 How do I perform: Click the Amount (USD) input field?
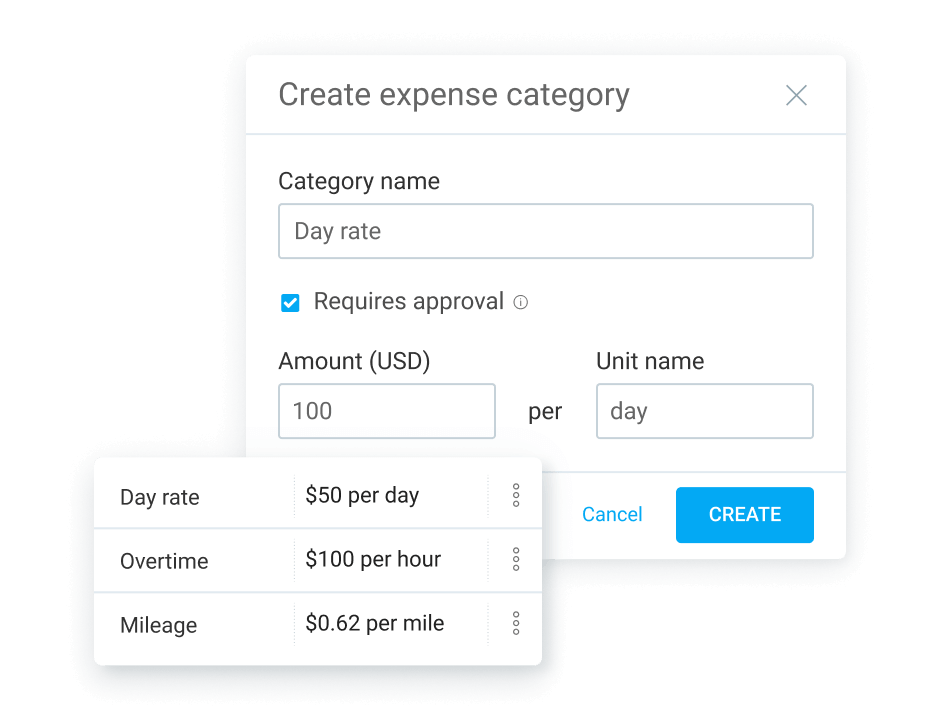386,411
